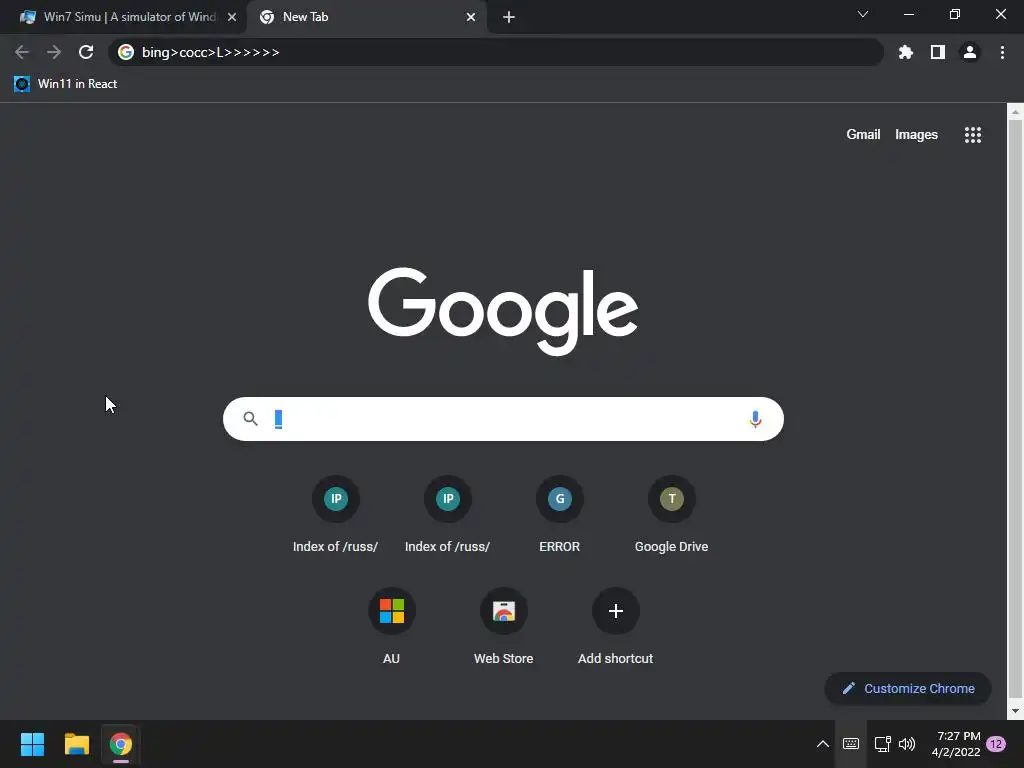This screenshot has width=1024, height=768.
Task: Open the Chrome profile avatar
Action: [970, 52]
